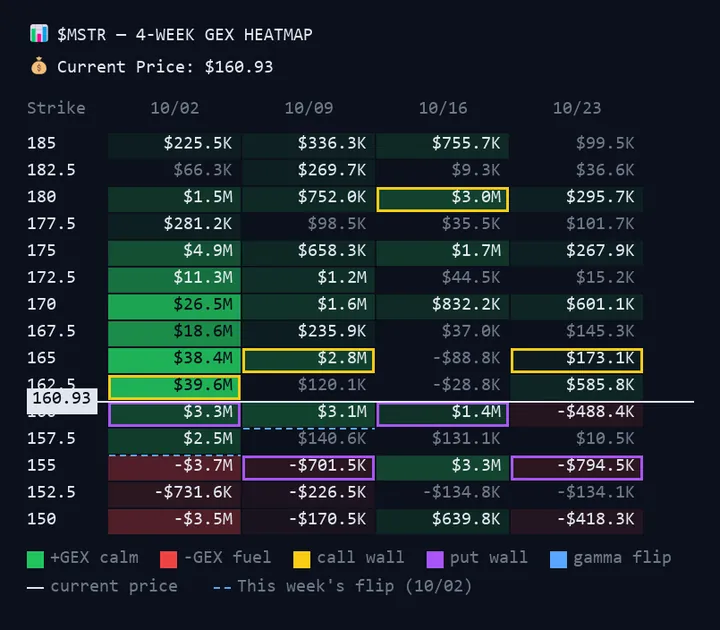Select the 10/16 column header
720x630 pixels.
pyautogui.click(x=443, y=108)
